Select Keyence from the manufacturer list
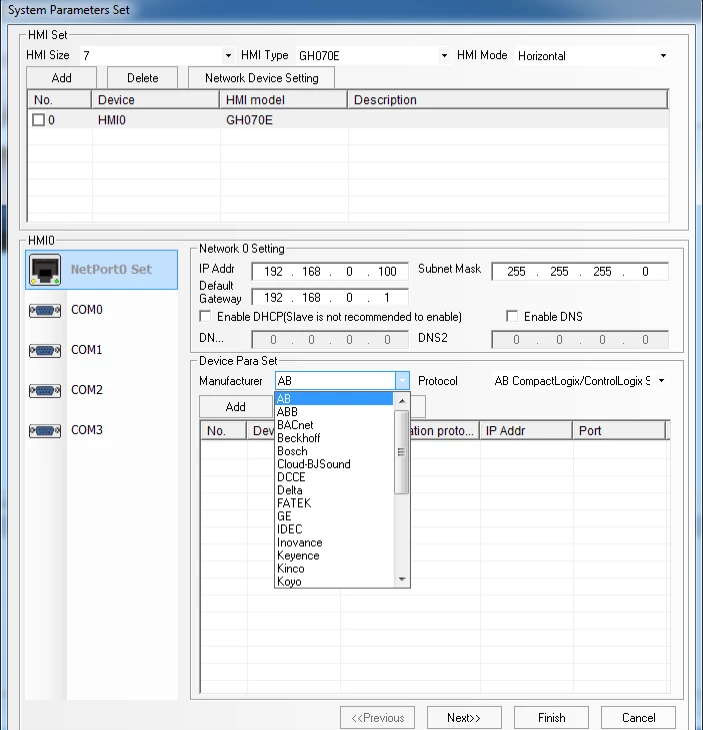Viewport: 703px width, 730px height. pyautogui.click(x=298, y=555)
